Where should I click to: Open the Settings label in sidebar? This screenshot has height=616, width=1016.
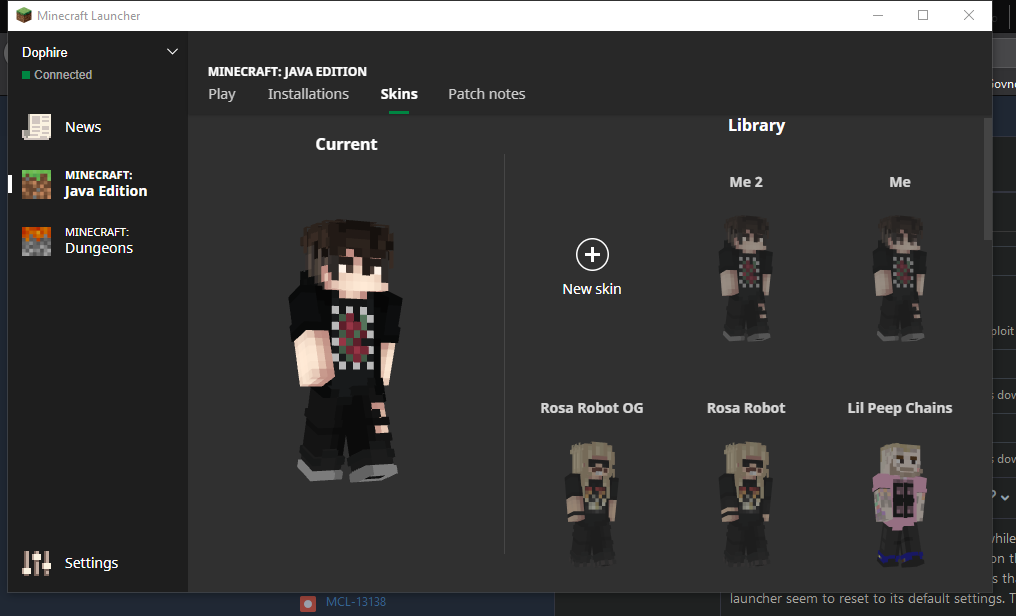91,563
